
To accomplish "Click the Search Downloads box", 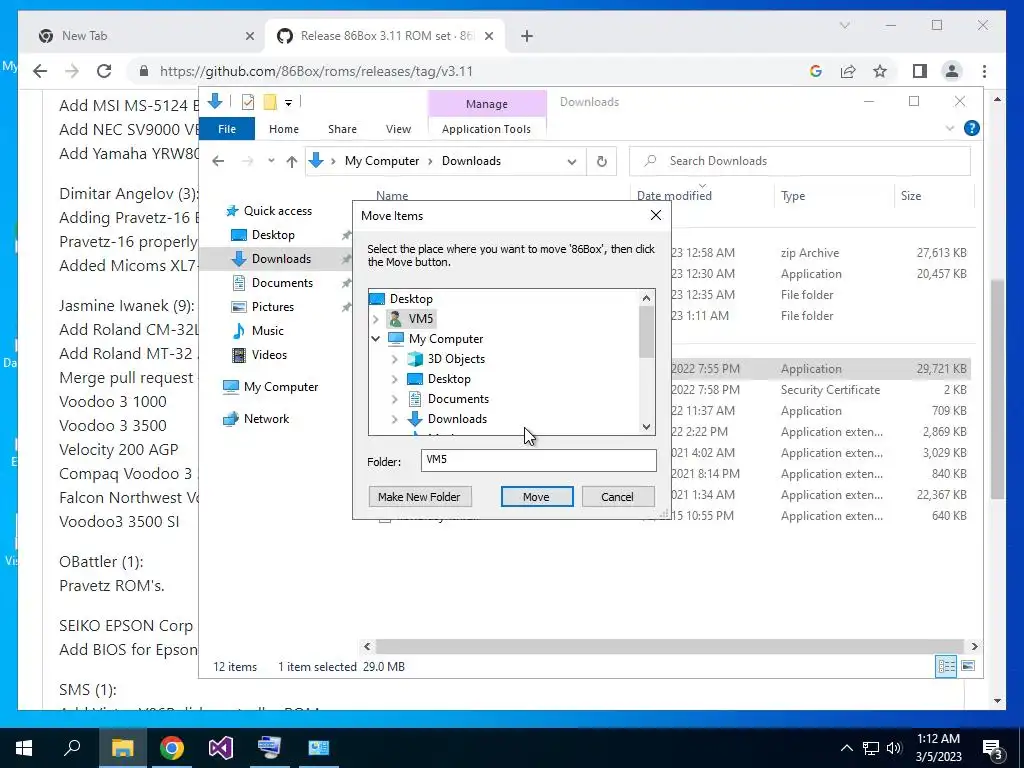I will pos(800,161).
